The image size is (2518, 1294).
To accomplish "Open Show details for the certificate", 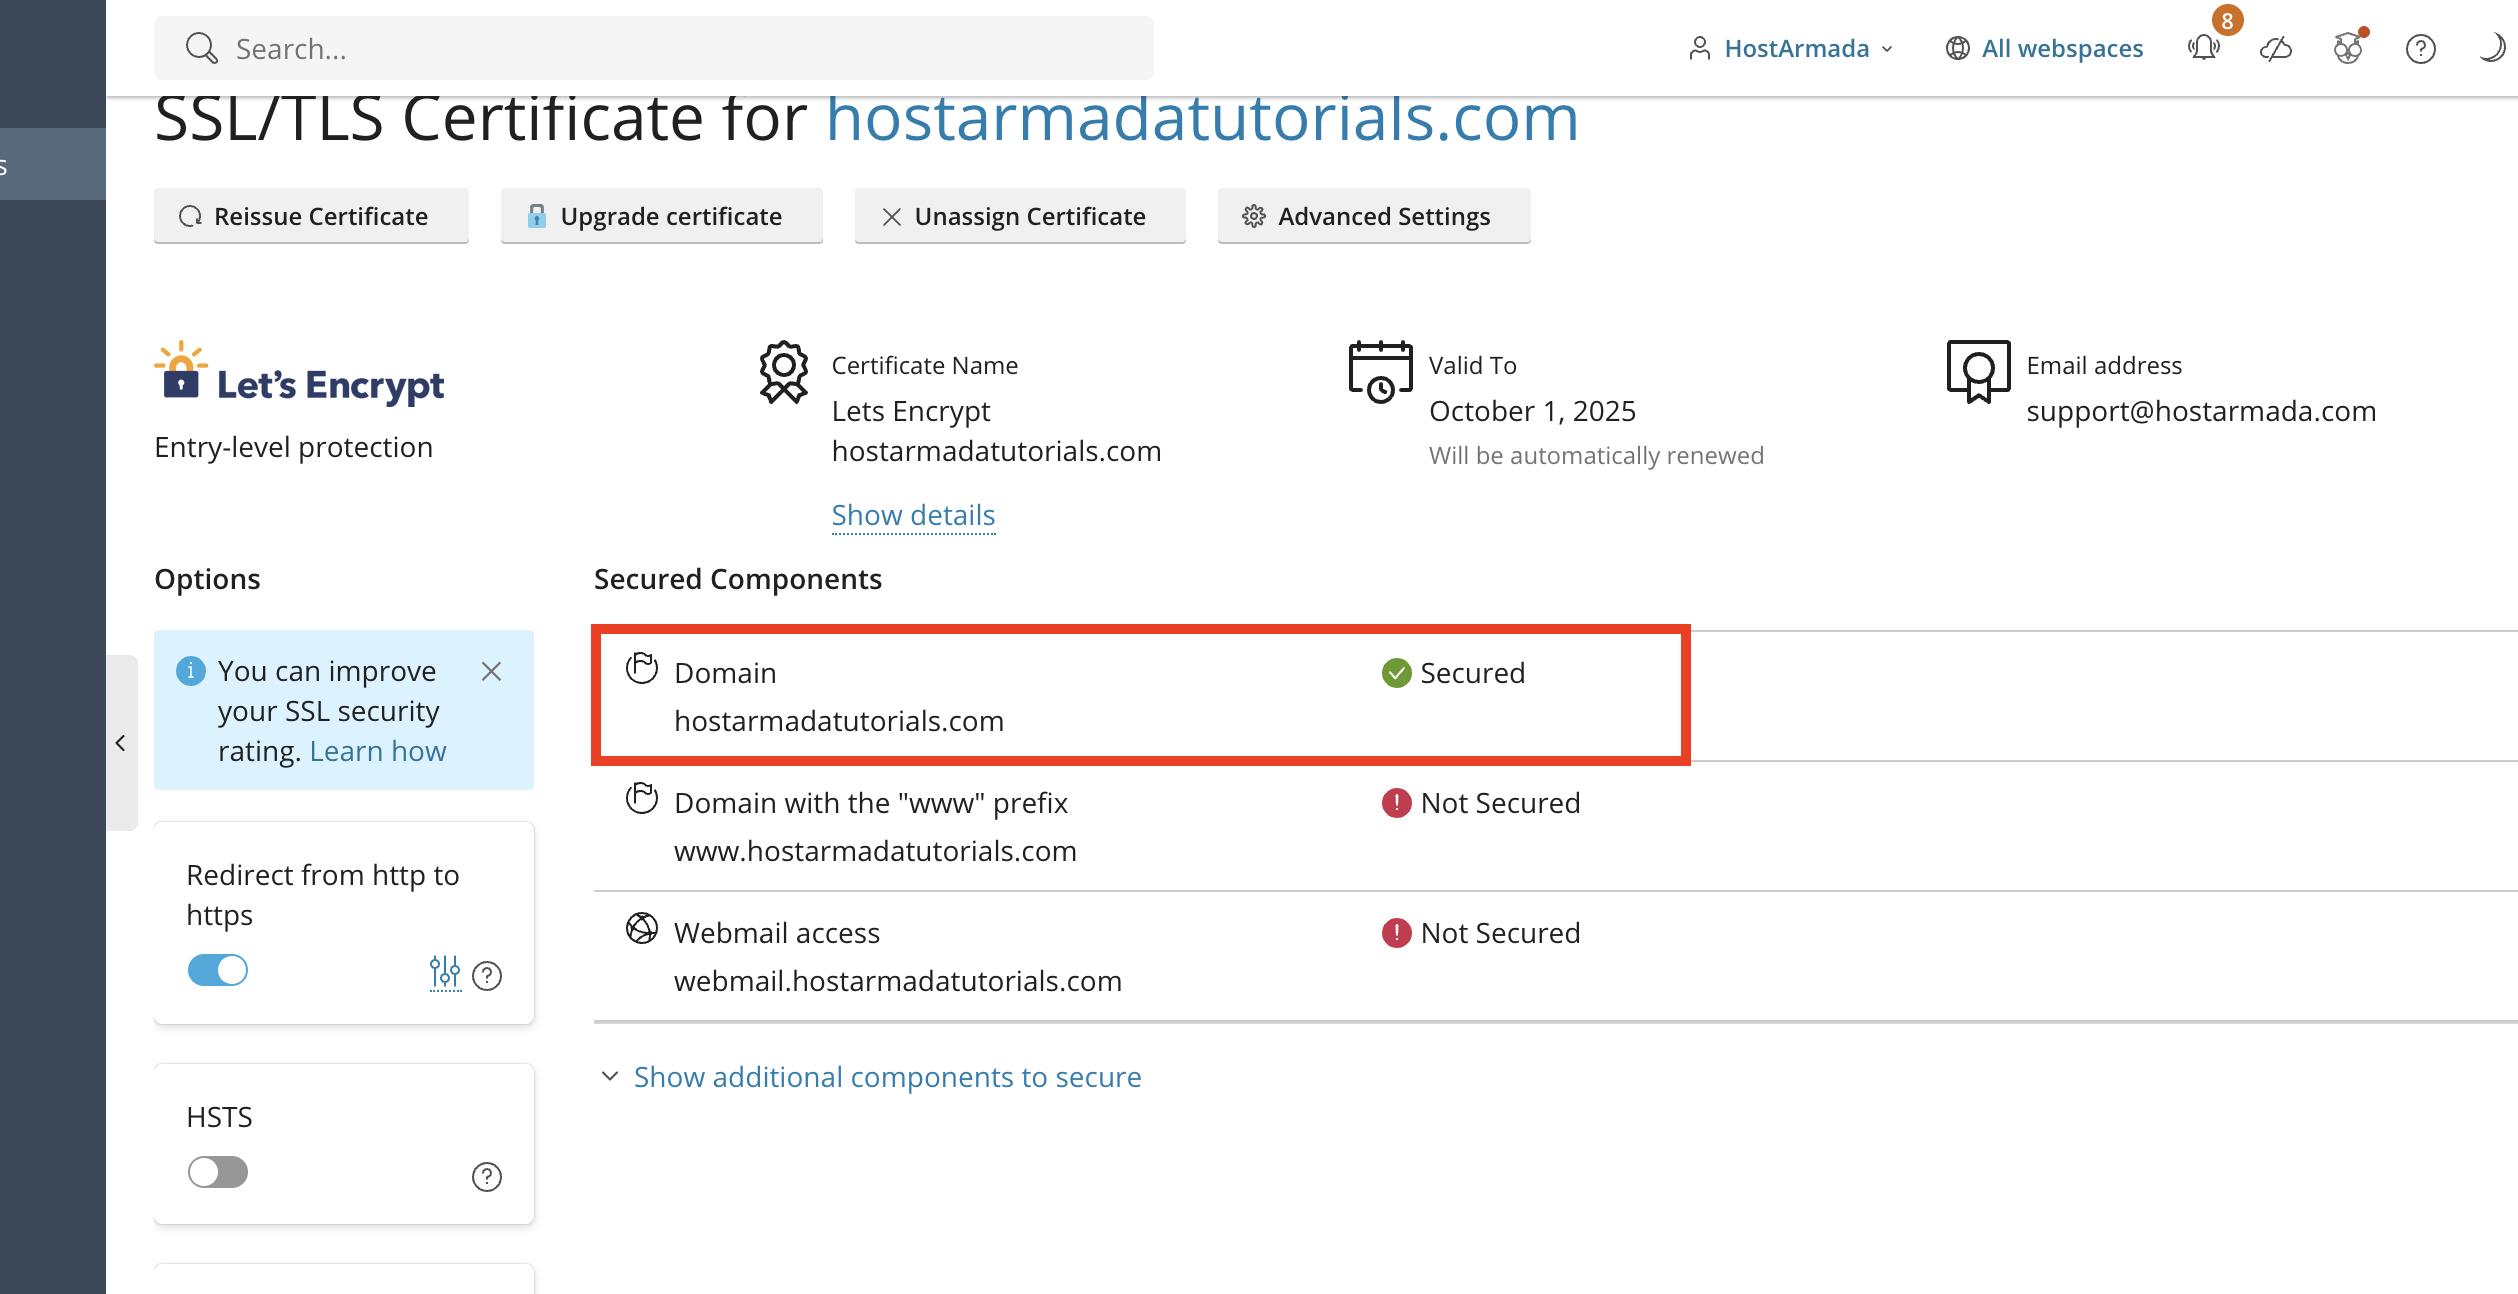I will tap(912, 514).
